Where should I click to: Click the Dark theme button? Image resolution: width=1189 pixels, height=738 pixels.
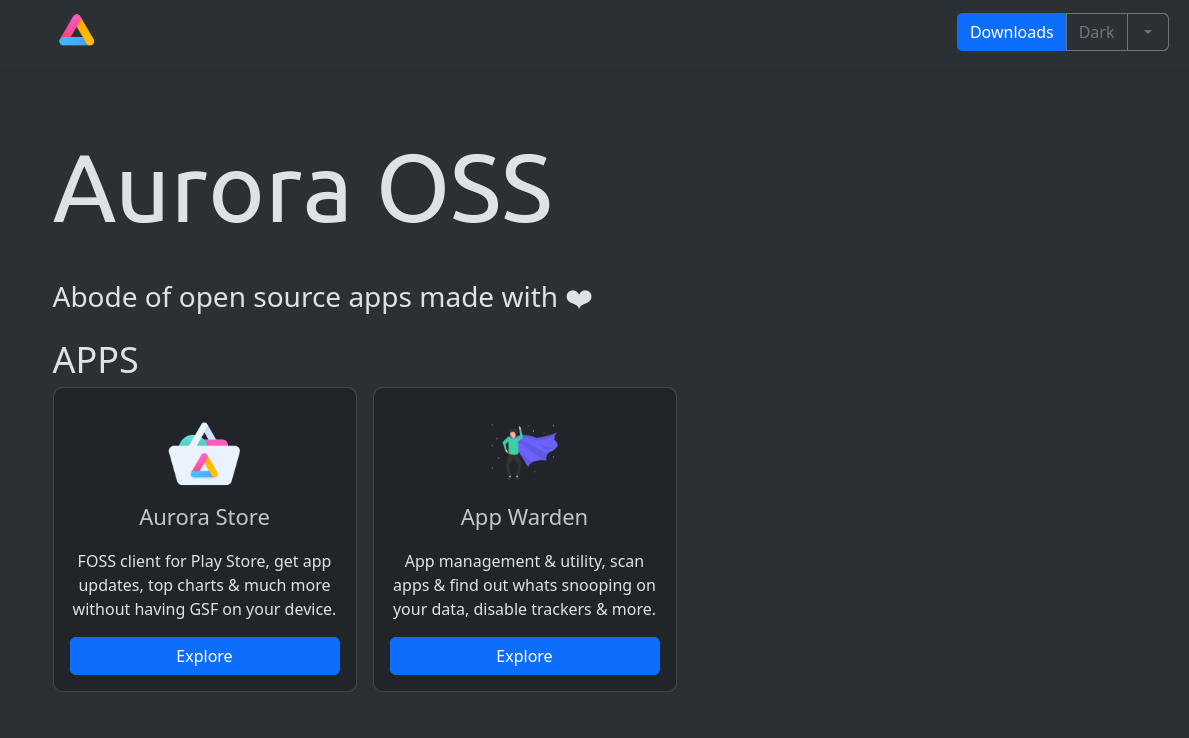tap(1096, 32)
